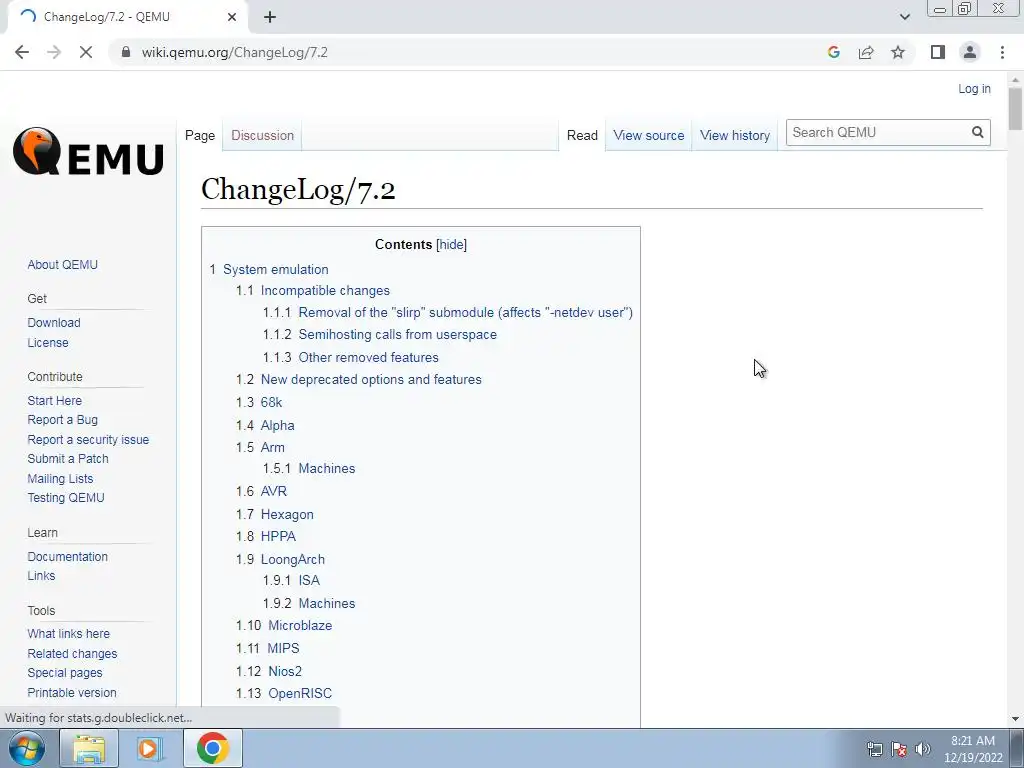The image size is (1024, 768).
Task: Jump to Other removed features
Action: point(368,357)
